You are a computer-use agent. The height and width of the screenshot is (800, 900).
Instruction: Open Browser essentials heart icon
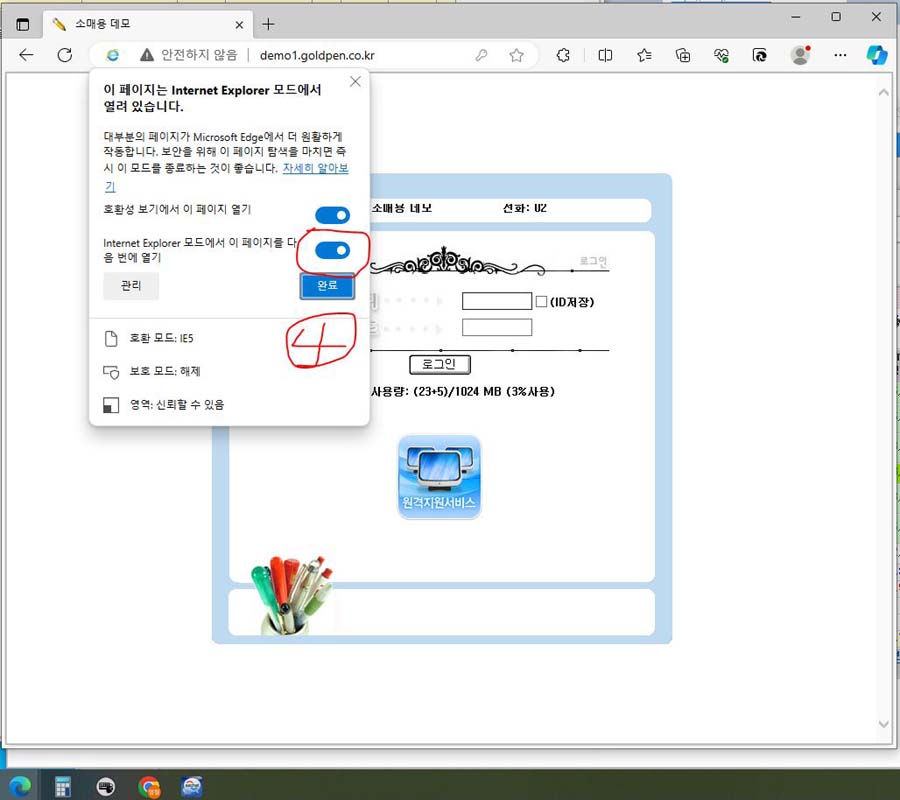(x=721, y=55)
